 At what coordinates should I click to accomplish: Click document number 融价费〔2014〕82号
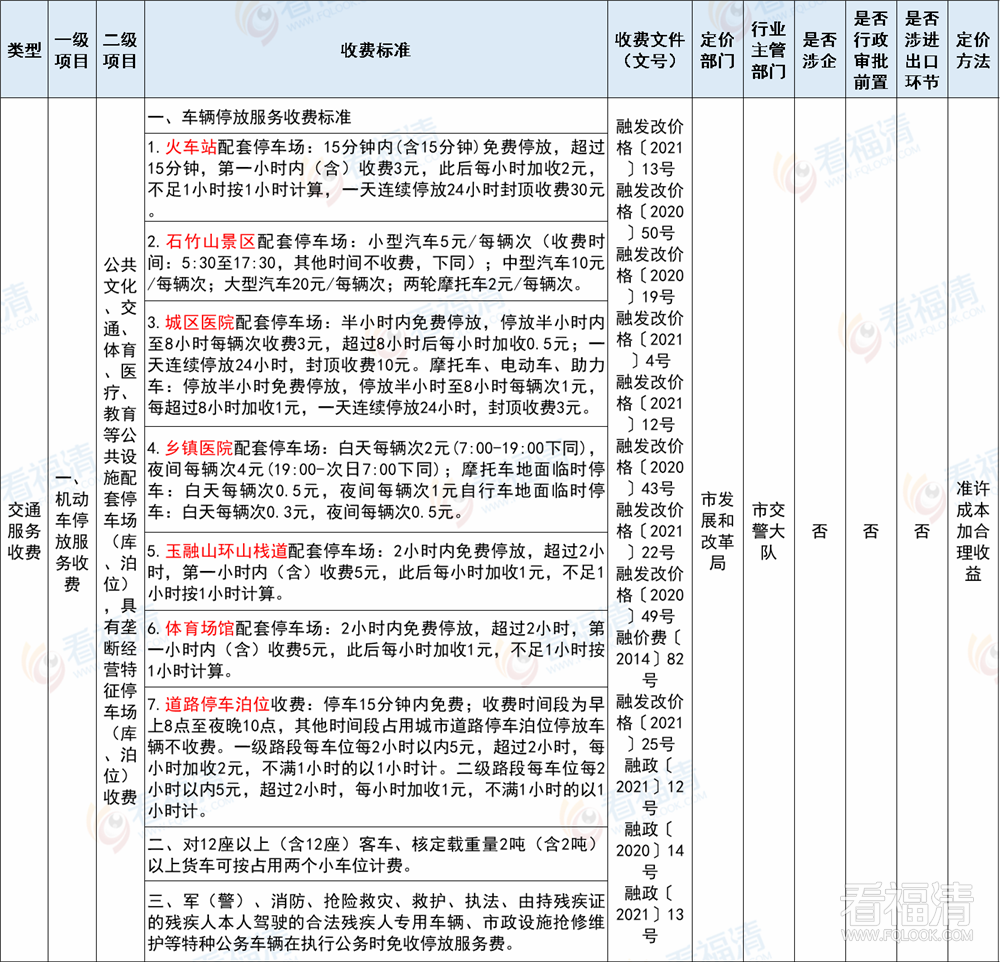click(650, 658)
